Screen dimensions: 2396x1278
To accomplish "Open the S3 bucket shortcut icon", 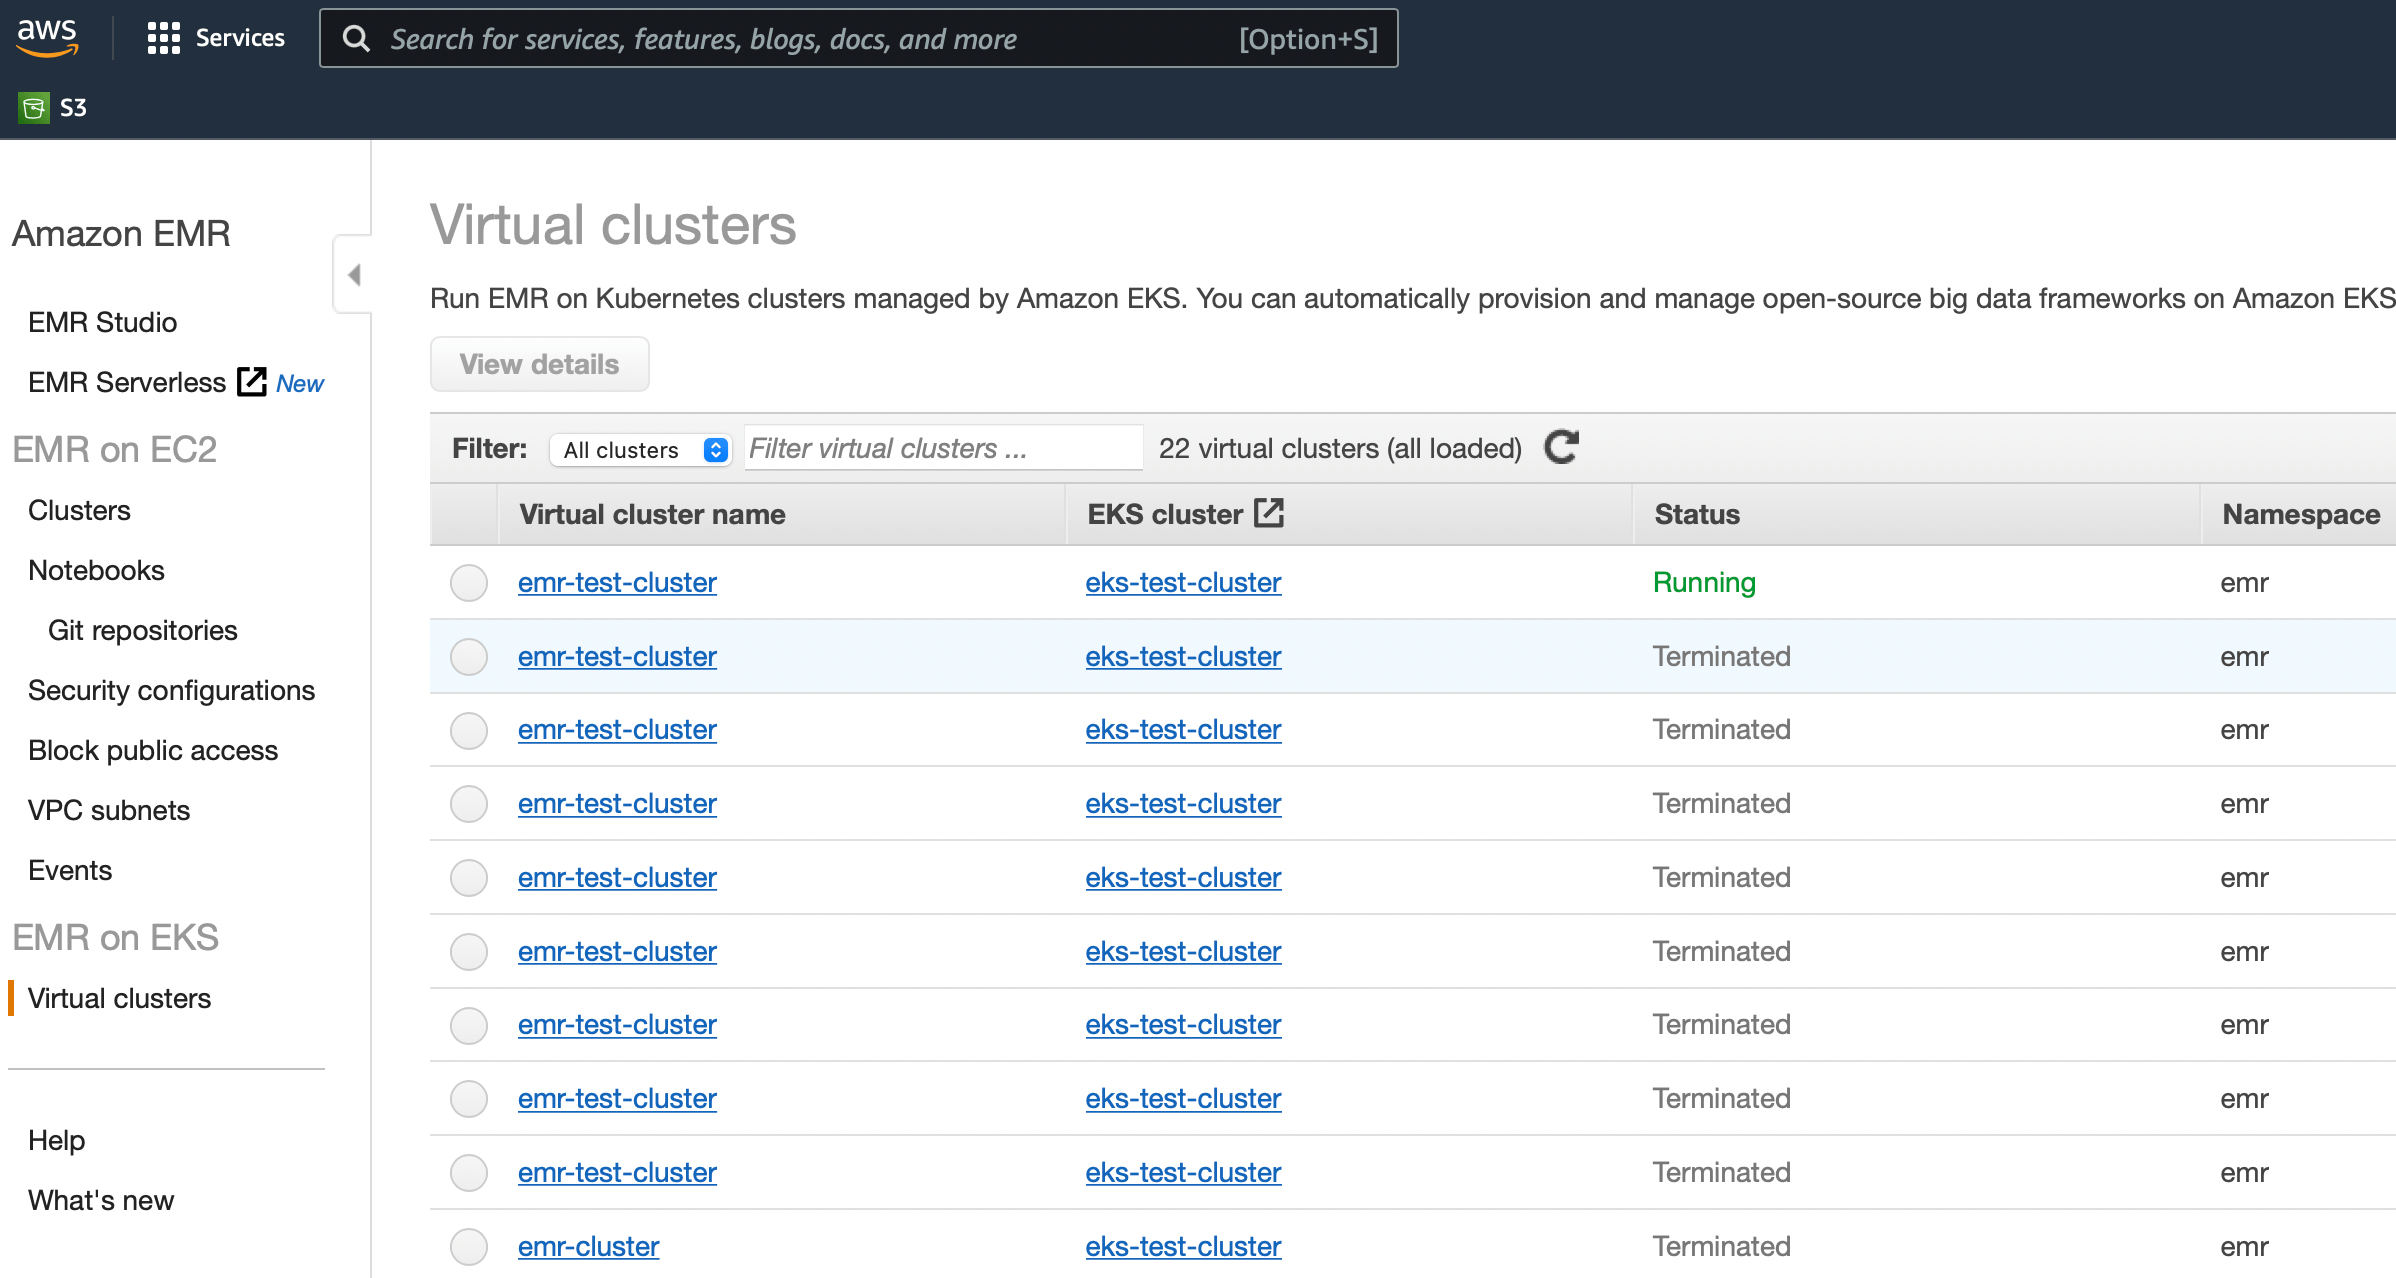I will pos(34,107).
